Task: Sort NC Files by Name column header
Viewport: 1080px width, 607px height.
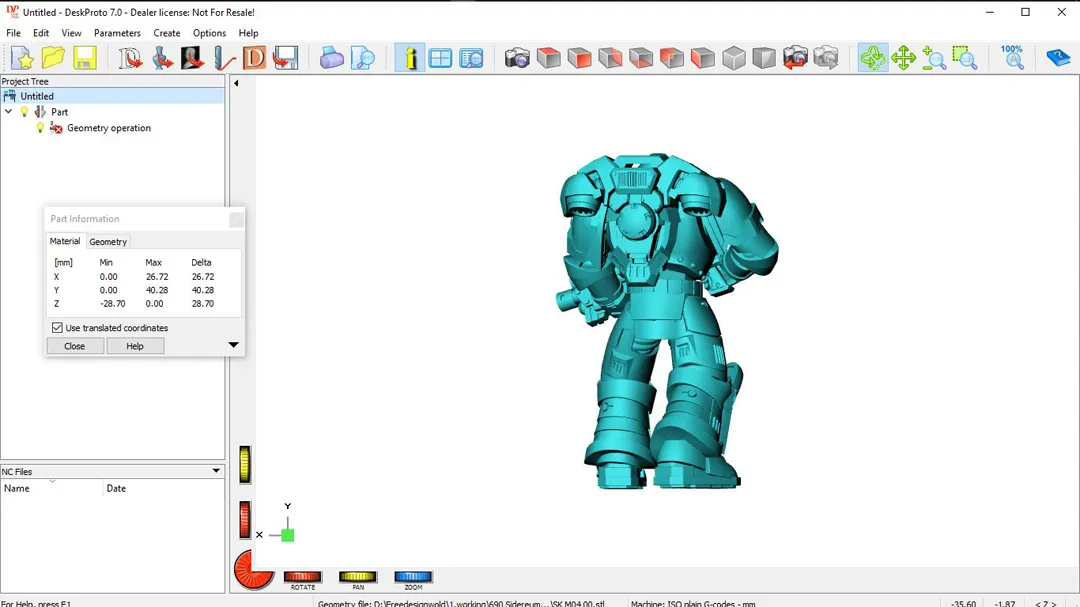Action: [52, 488]
